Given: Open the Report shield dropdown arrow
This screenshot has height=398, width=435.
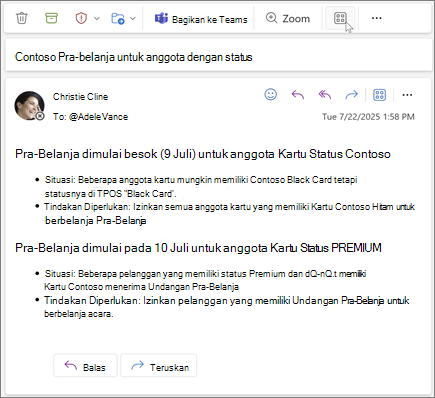Looking at the screenshot, I should (x=97, y=18).
